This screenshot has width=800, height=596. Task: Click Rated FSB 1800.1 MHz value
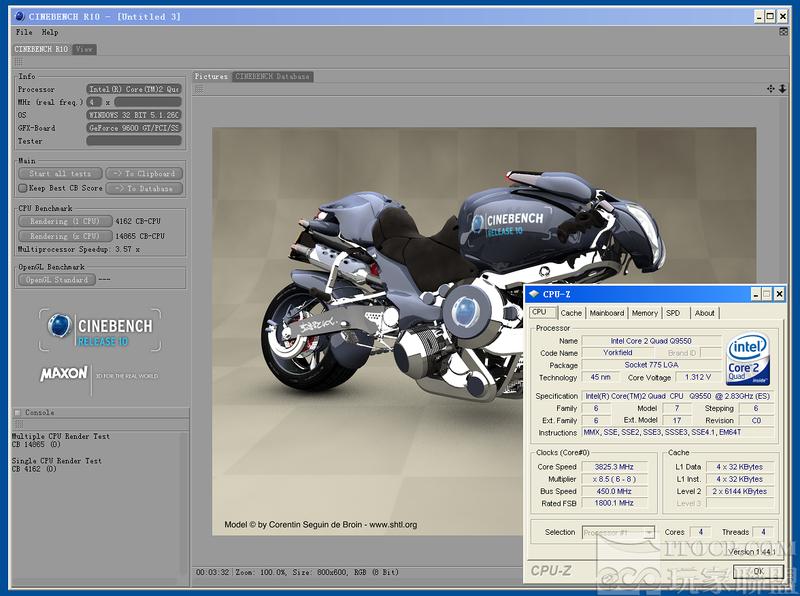point(614,503)
